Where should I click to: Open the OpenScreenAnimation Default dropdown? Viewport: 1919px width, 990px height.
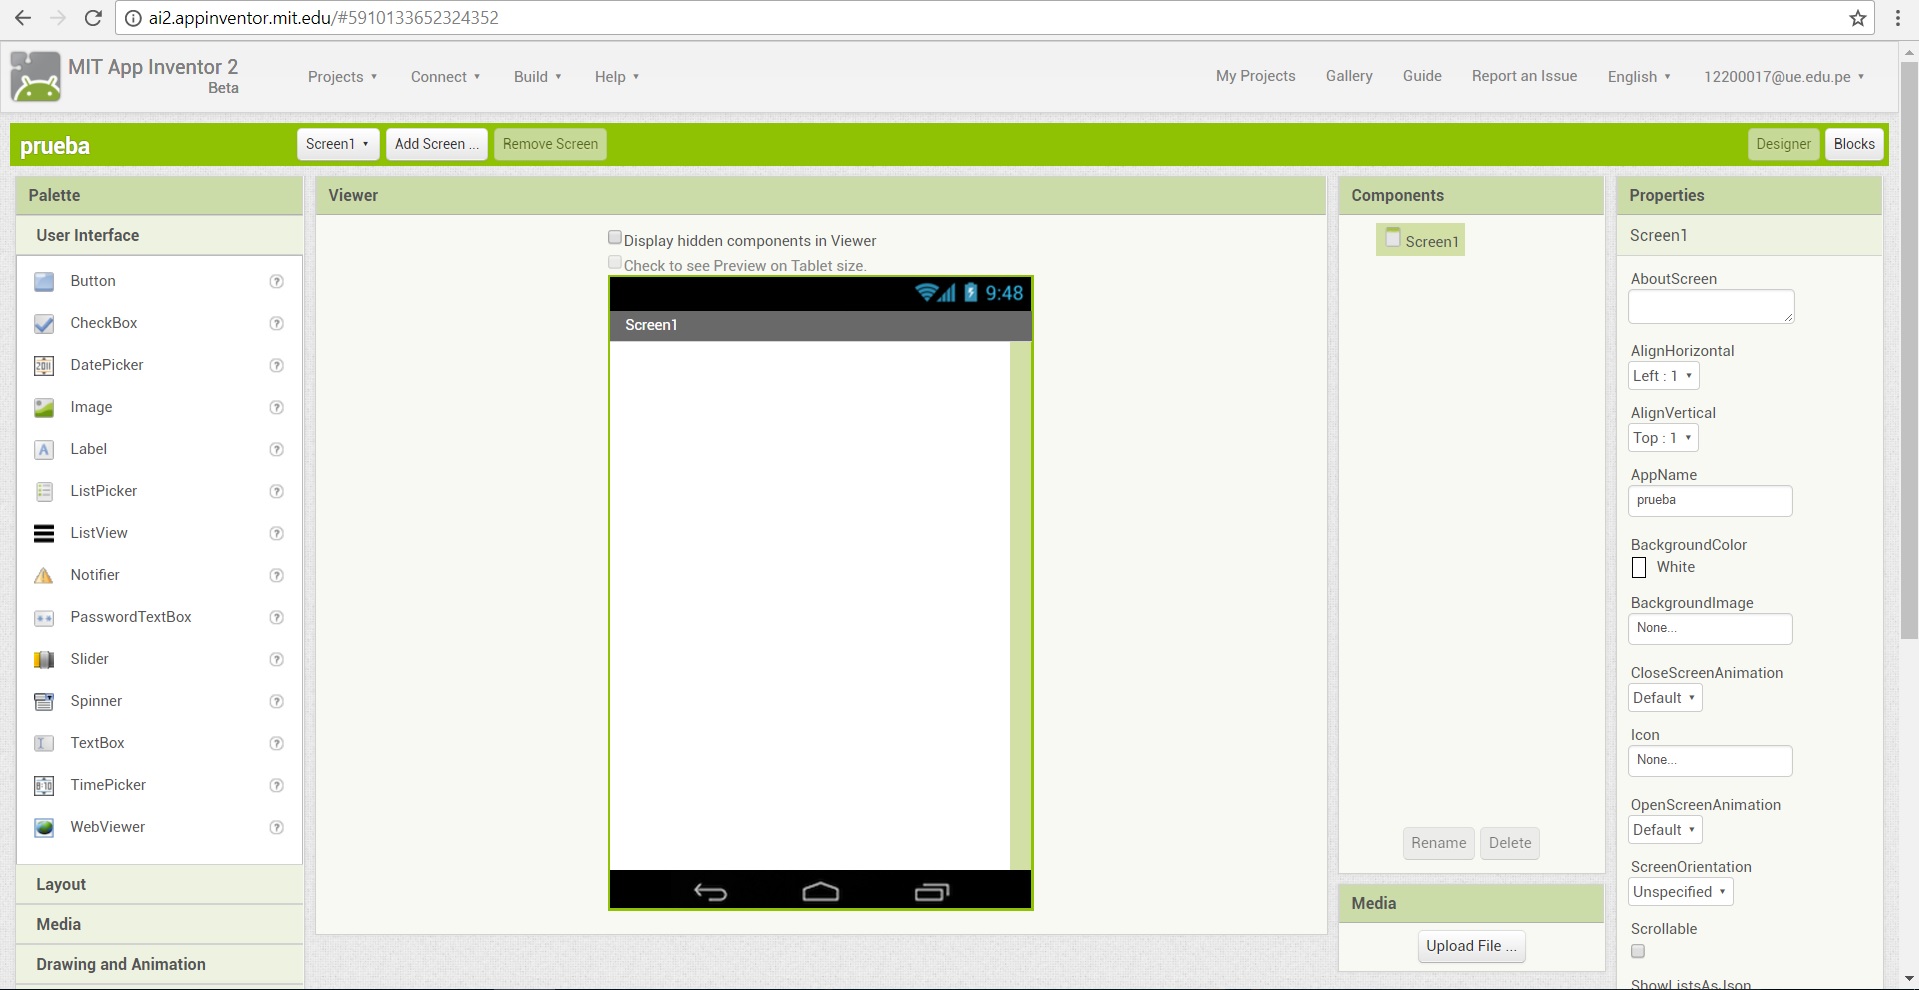pos(1665,830)
